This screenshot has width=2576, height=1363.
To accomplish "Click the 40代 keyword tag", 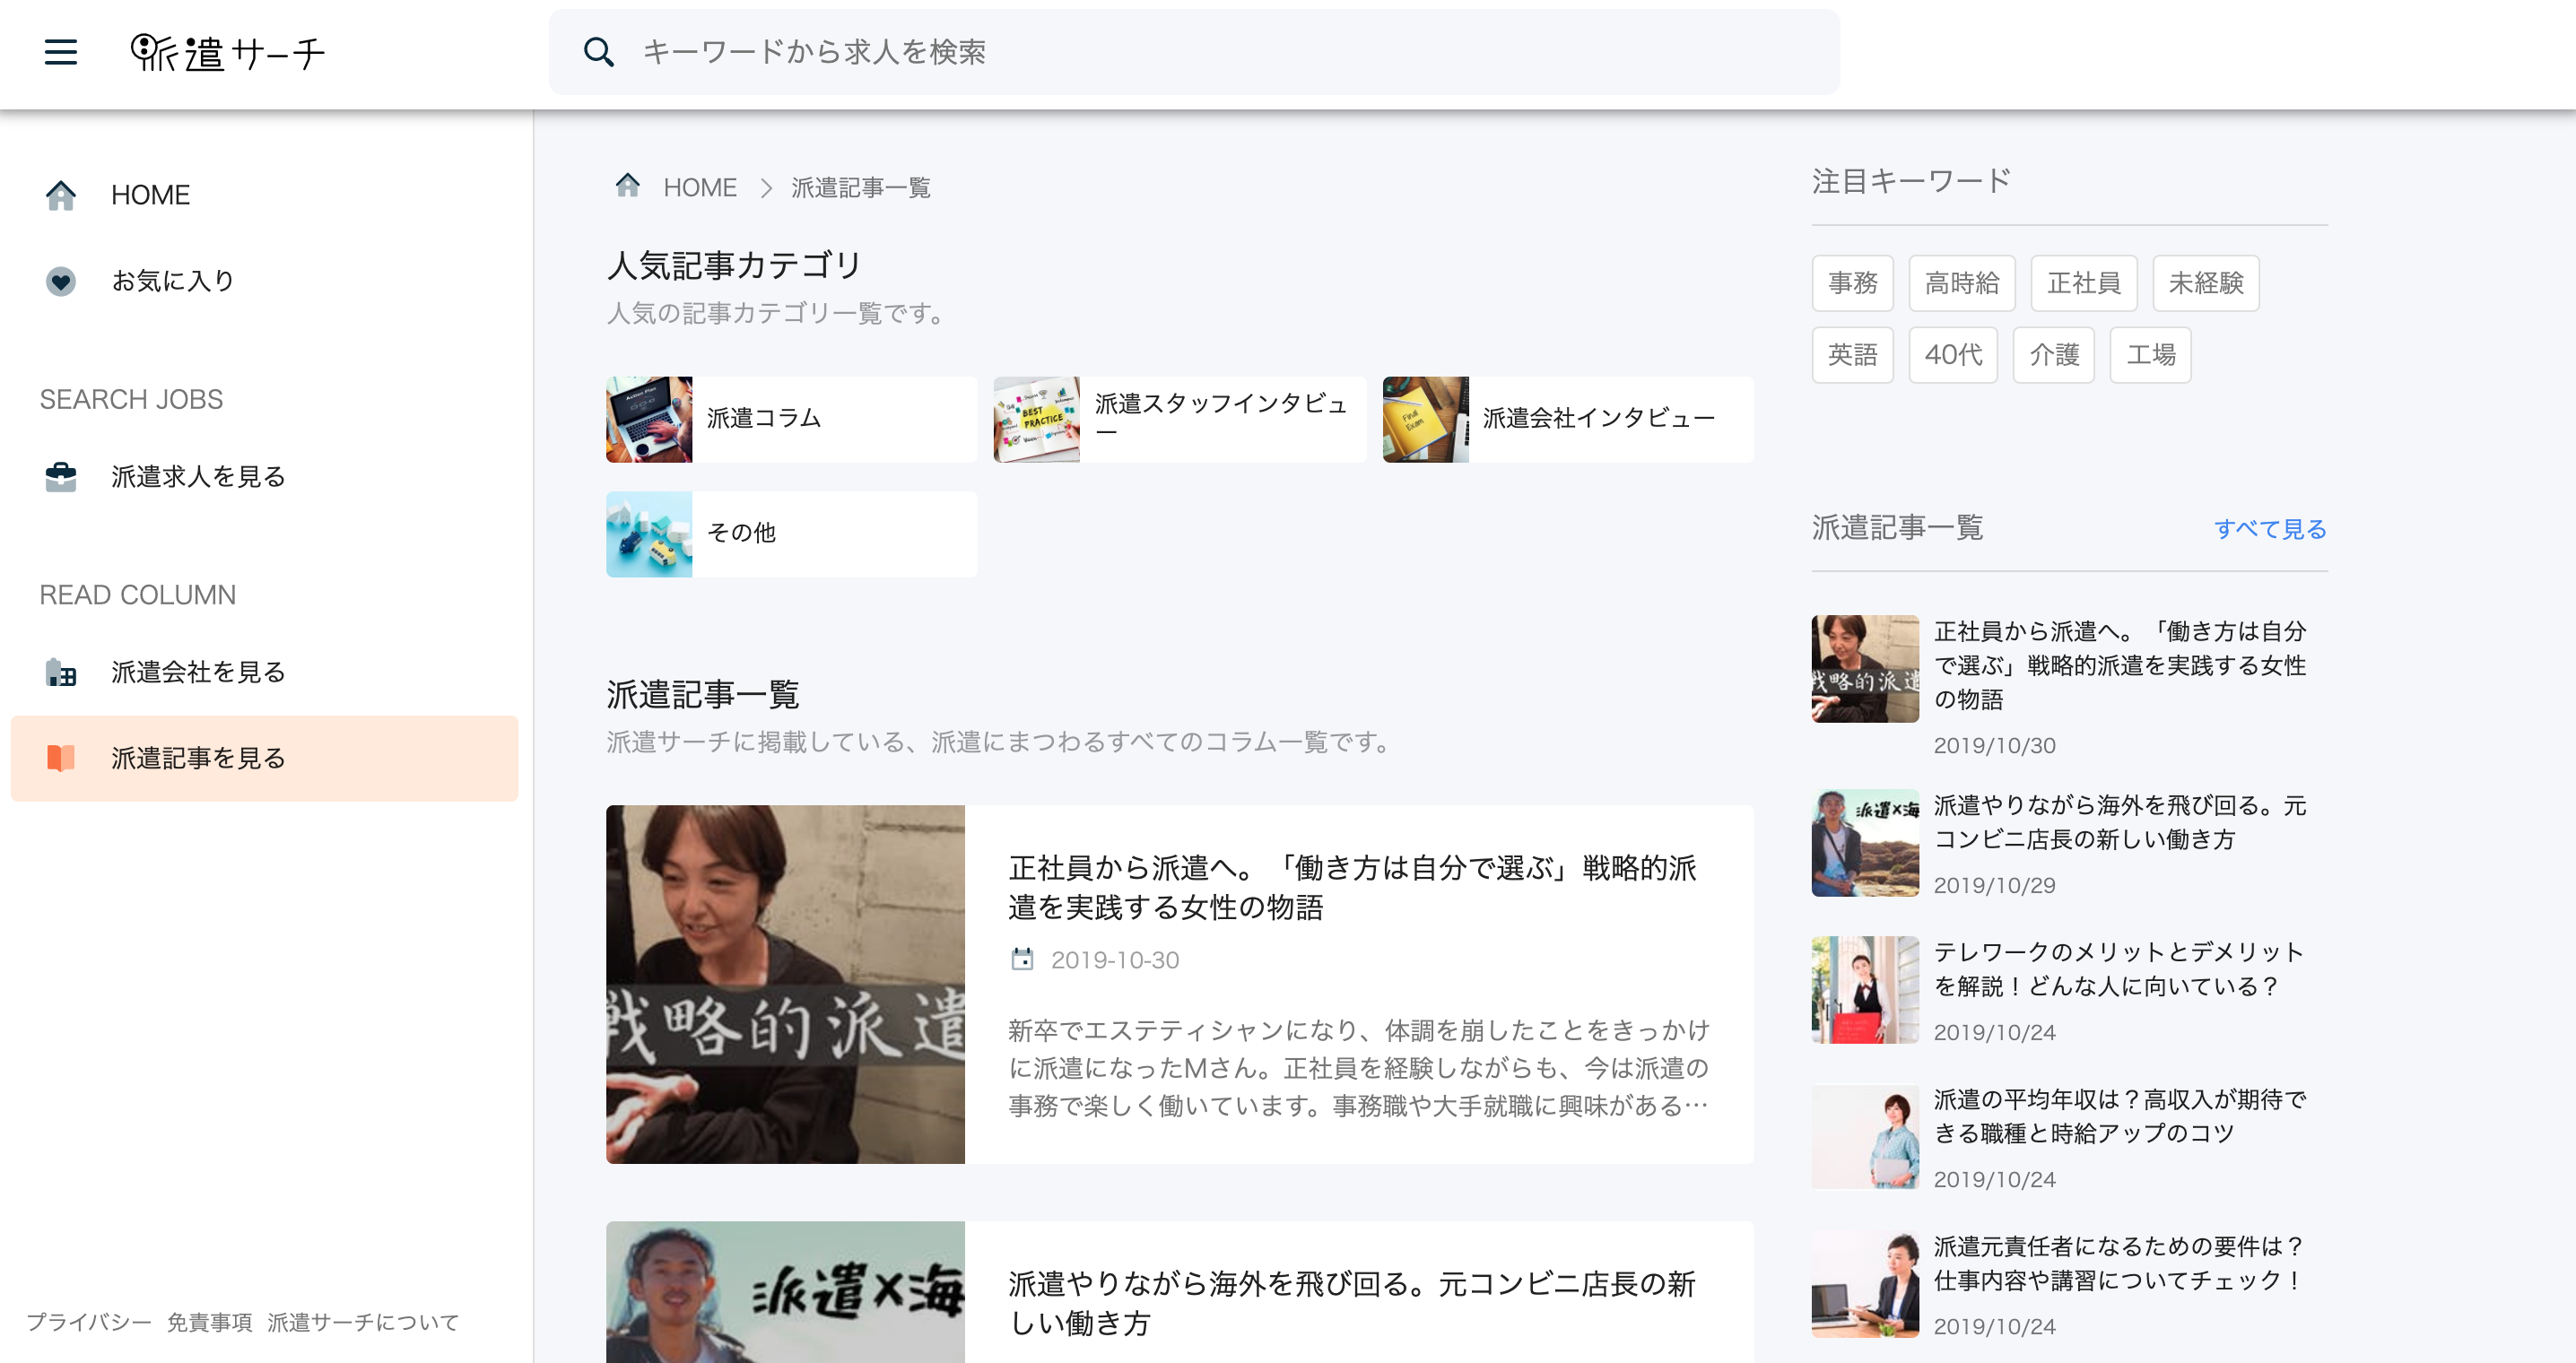I will [x=1952, y=355].
